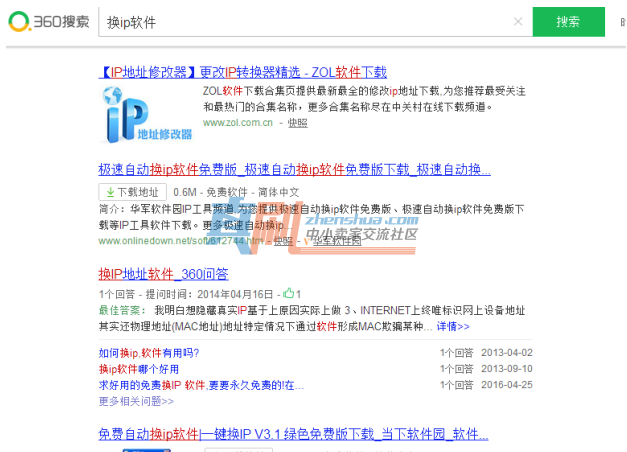Clear the search box with the X icon
This screenshot has height=452, width=627.
pos(518,22)
